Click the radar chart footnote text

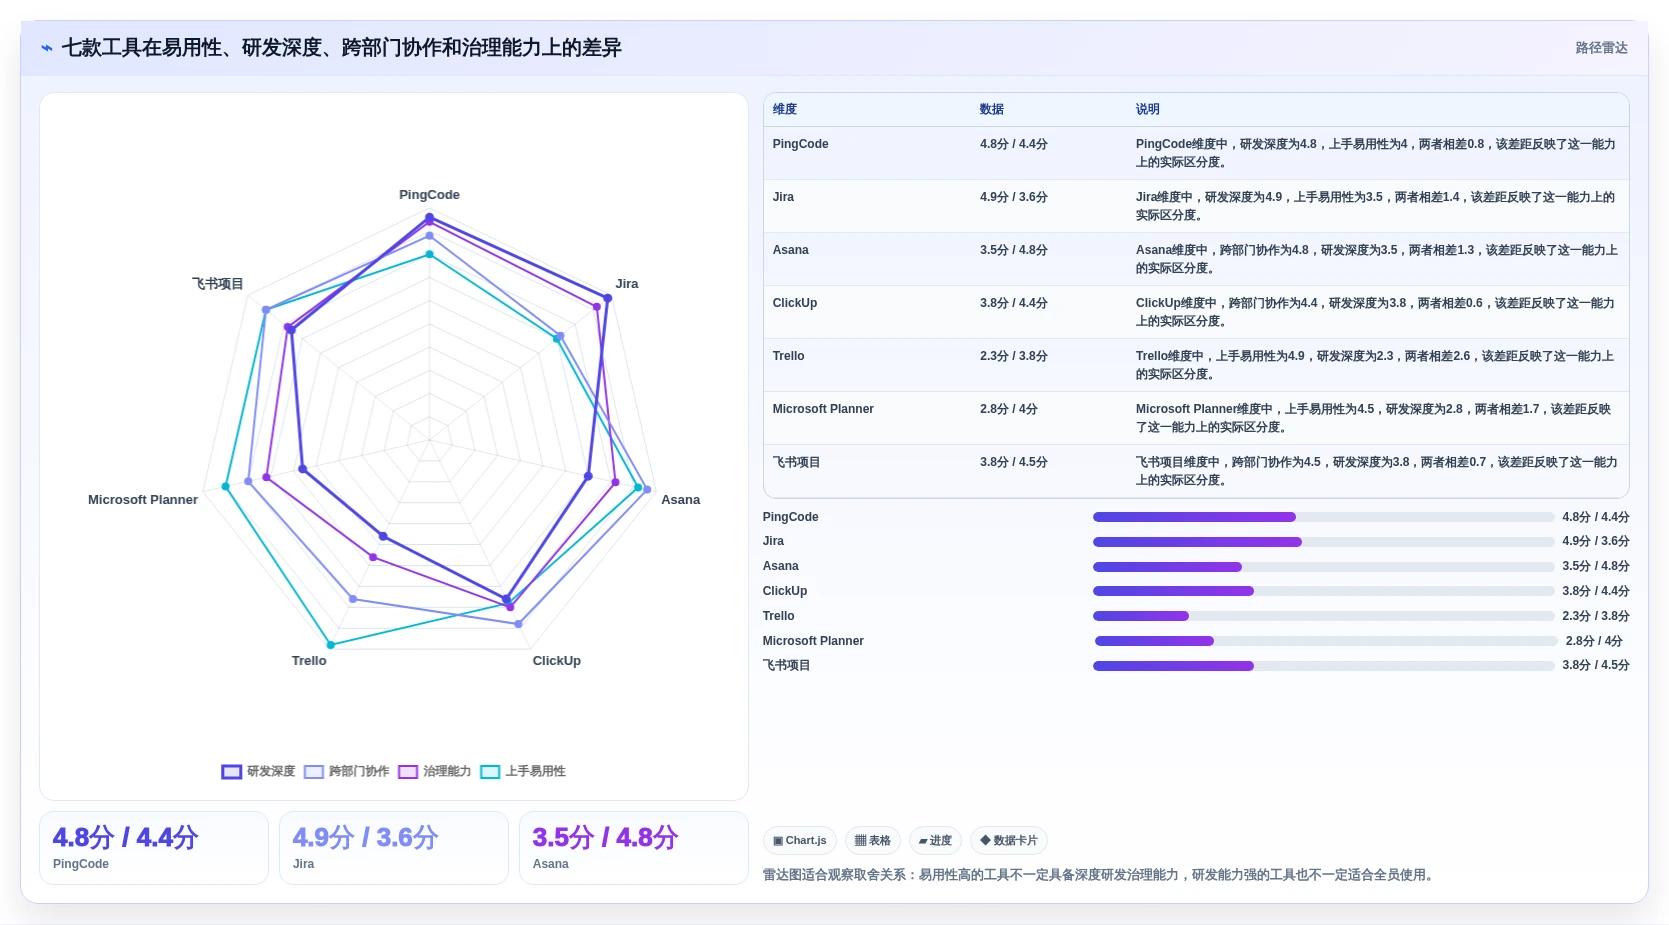[1100, 875]
